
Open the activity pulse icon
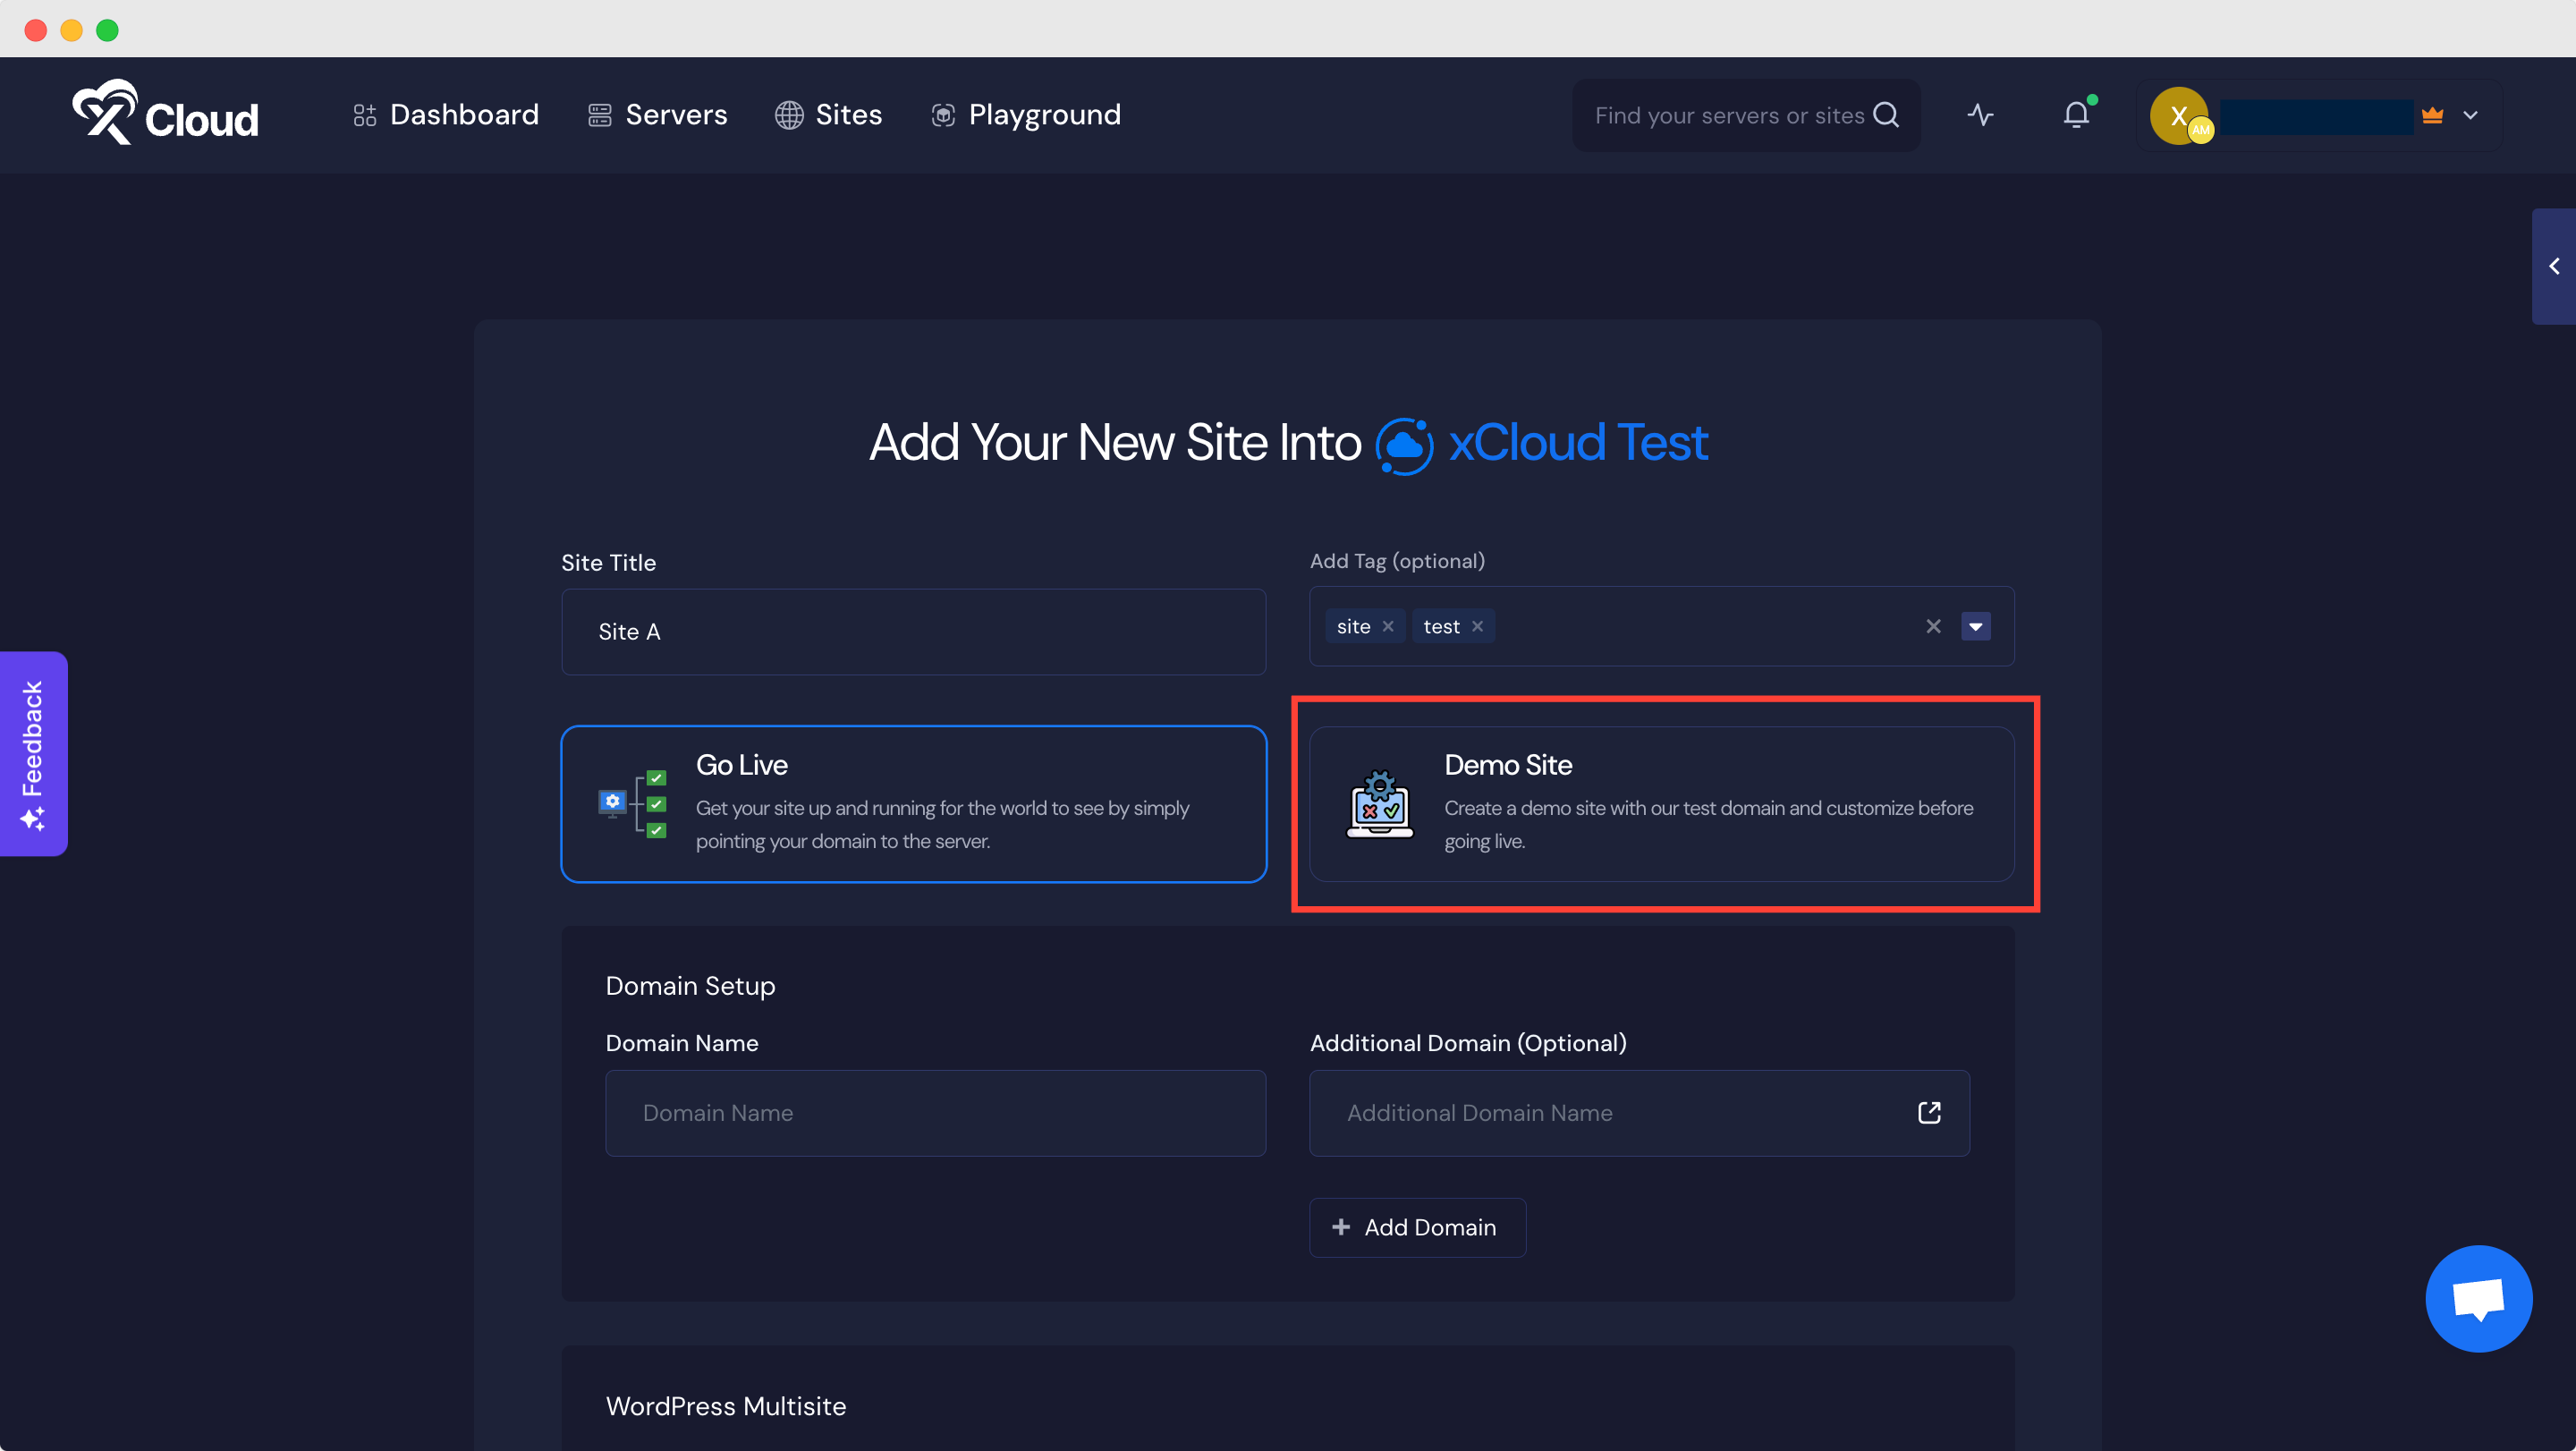1980,114
